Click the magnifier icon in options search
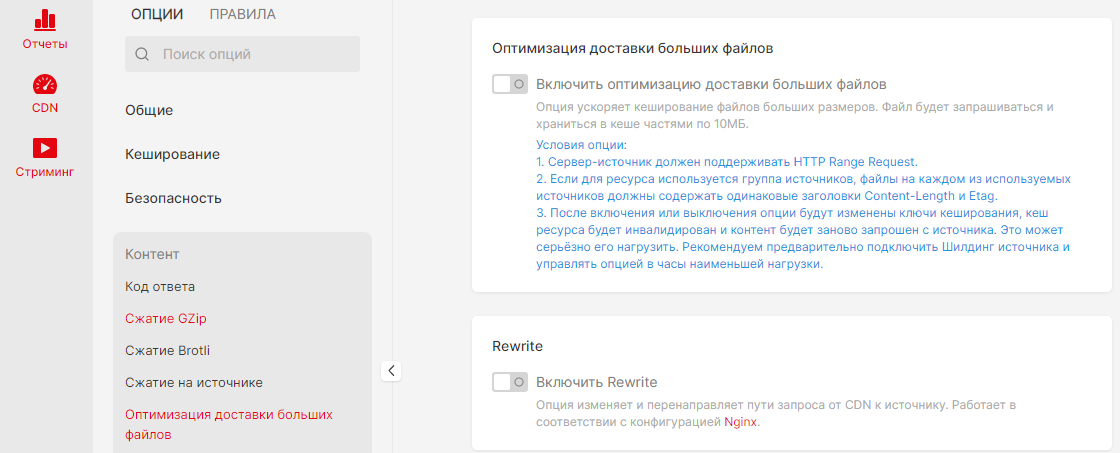This screenshot has height=453, width=1120. tap(142, 54)
